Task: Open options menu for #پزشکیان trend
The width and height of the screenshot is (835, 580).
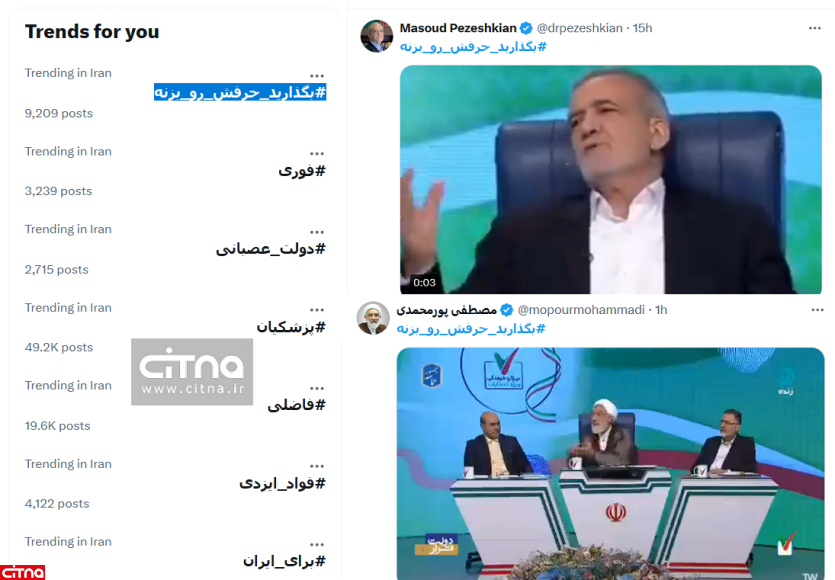Action: tap(317, 309)
